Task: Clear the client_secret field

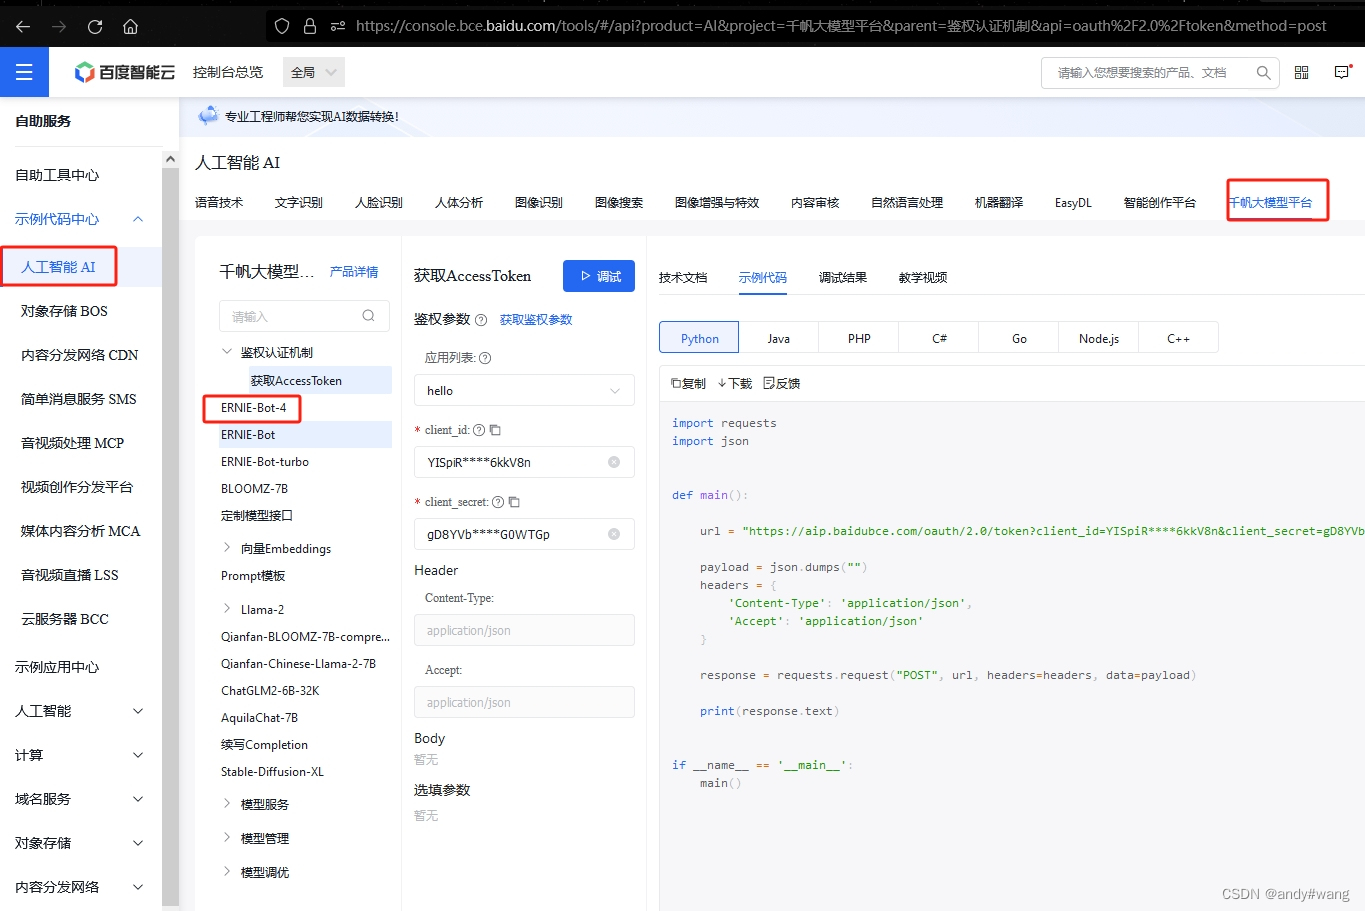Action: [614, 534]
